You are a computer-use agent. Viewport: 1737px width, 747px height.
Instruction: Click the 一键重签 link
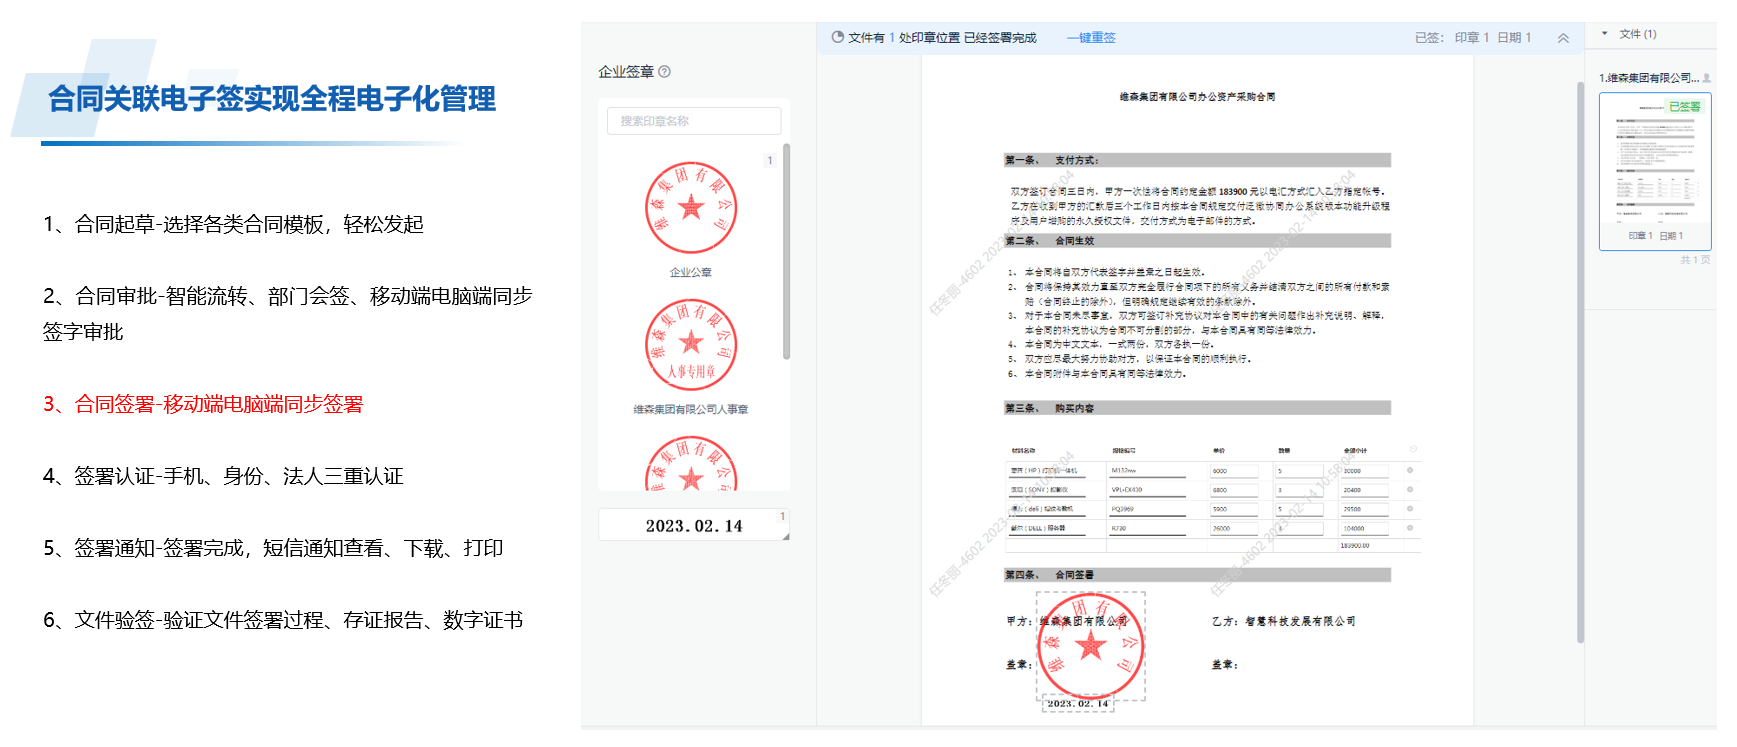[1091, 38]
